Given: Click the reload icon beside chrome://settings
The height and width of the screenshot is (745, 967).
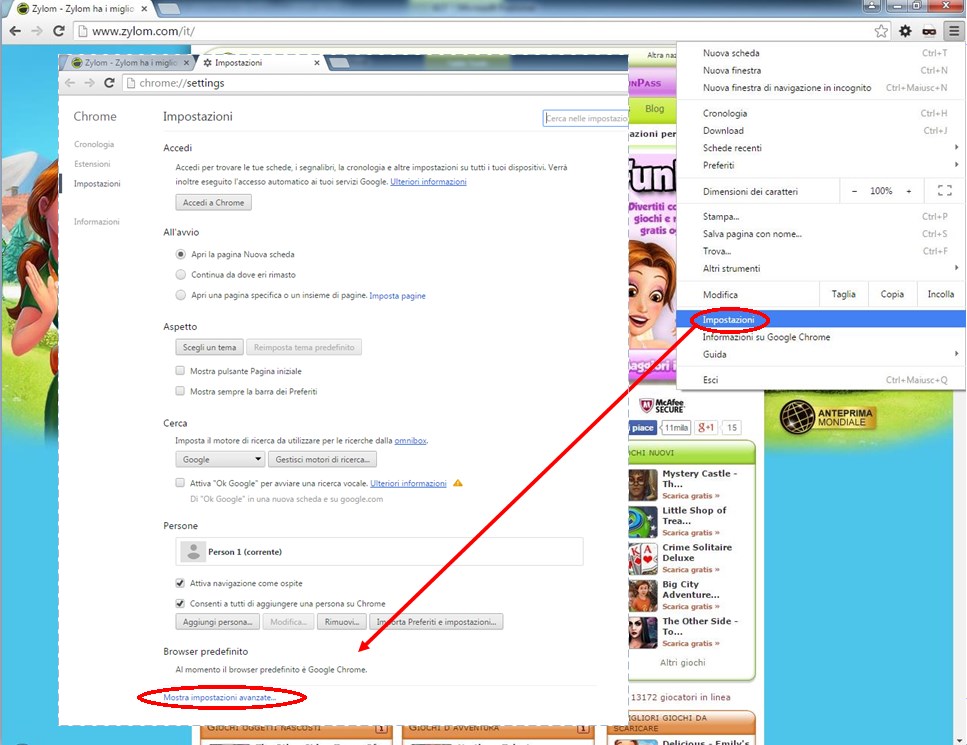Looking at the screenshot, I should pyautogui.click(x=110, y=83).
